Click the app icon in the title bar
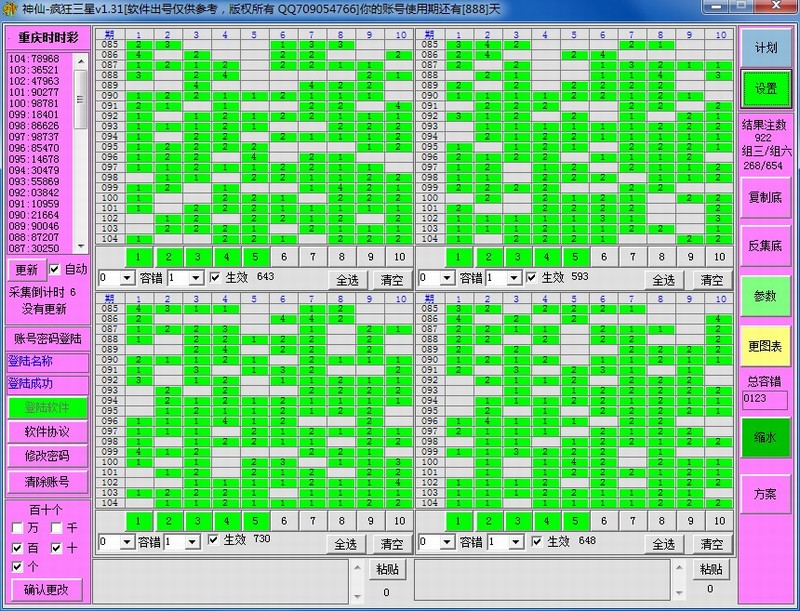 9,9
